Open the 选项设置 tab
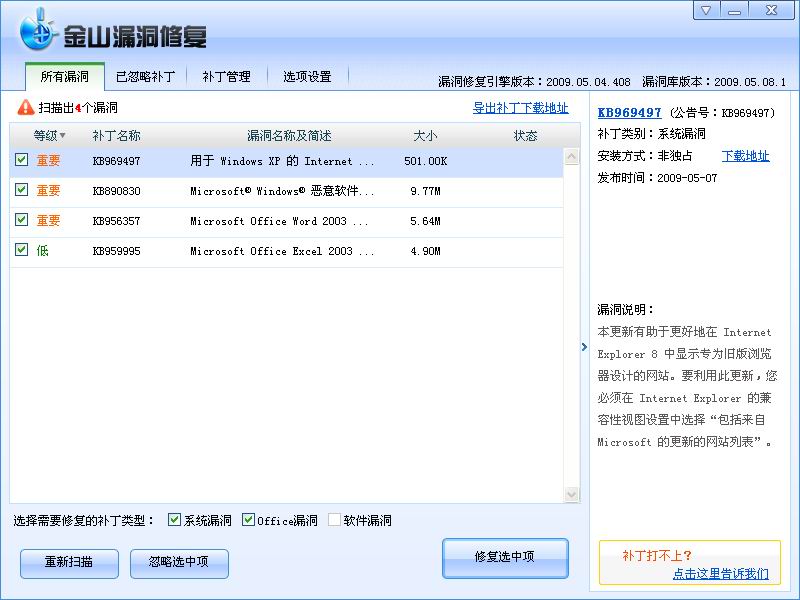Viewport: 800px width, 600px height. click(308, 77)
